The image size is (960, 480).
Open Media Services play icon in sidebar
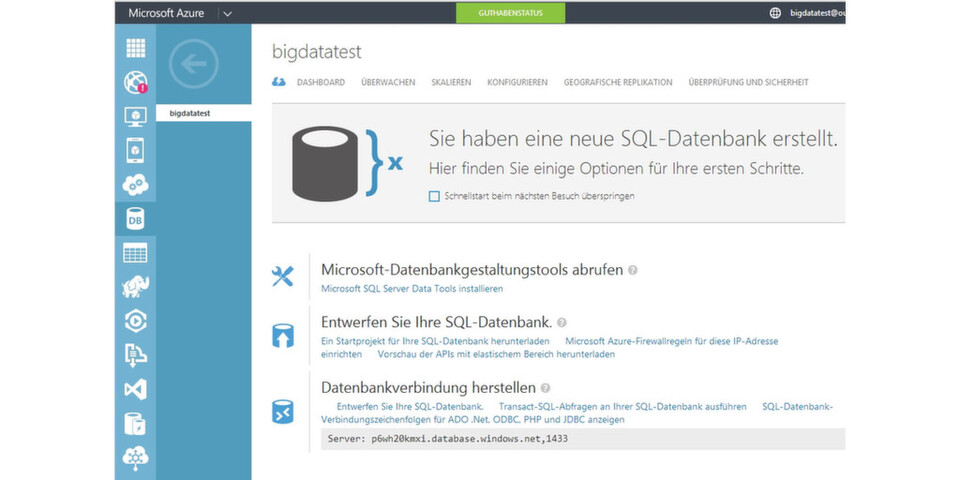[135, 321]
